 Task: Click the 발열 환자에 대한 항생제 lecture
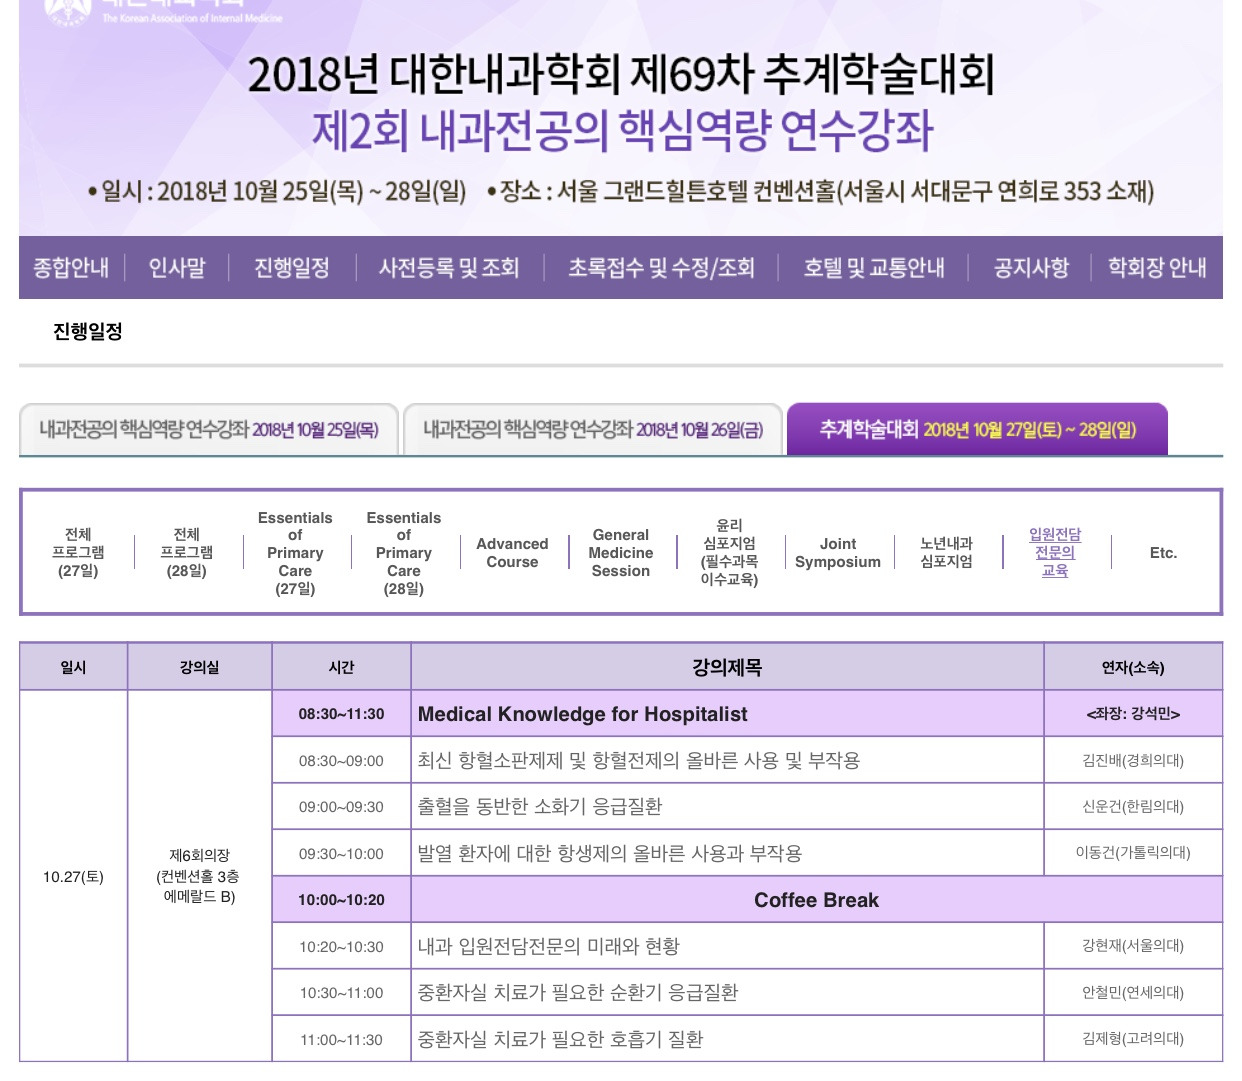pos(610,854)
